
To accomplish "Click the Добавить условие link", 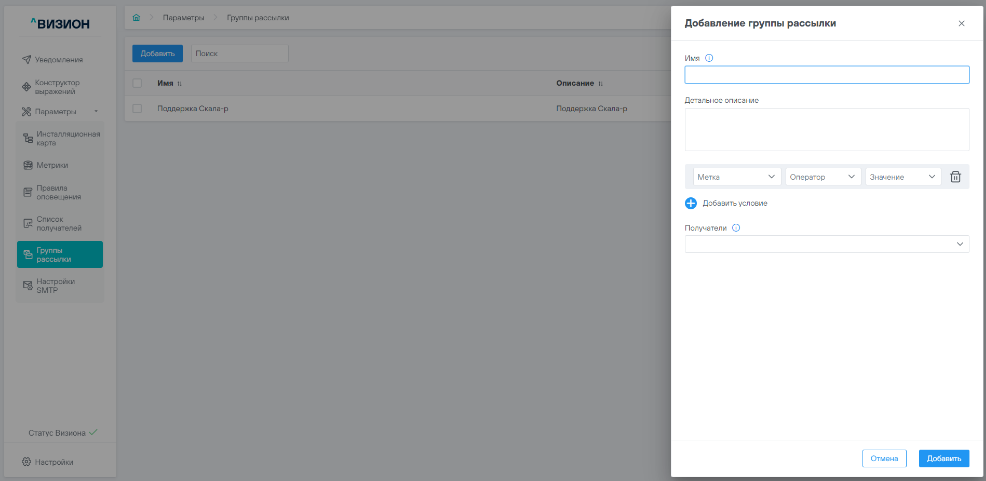I will [735, 203].
